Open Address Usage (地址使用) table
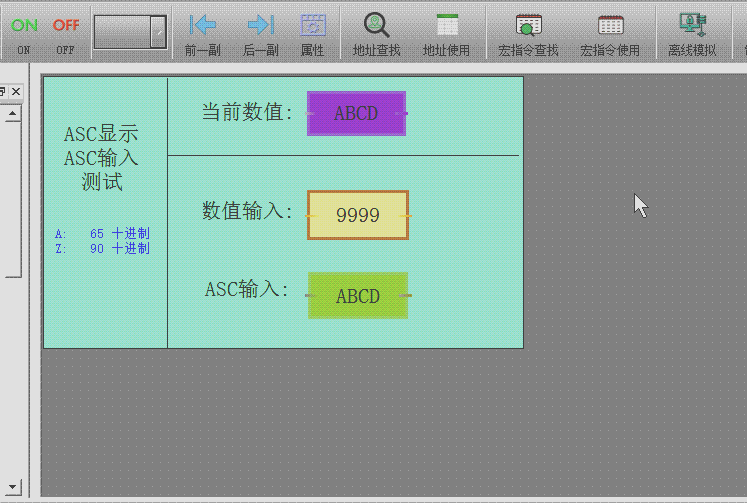Screen dimensions: 747x503 click(446, 32)
